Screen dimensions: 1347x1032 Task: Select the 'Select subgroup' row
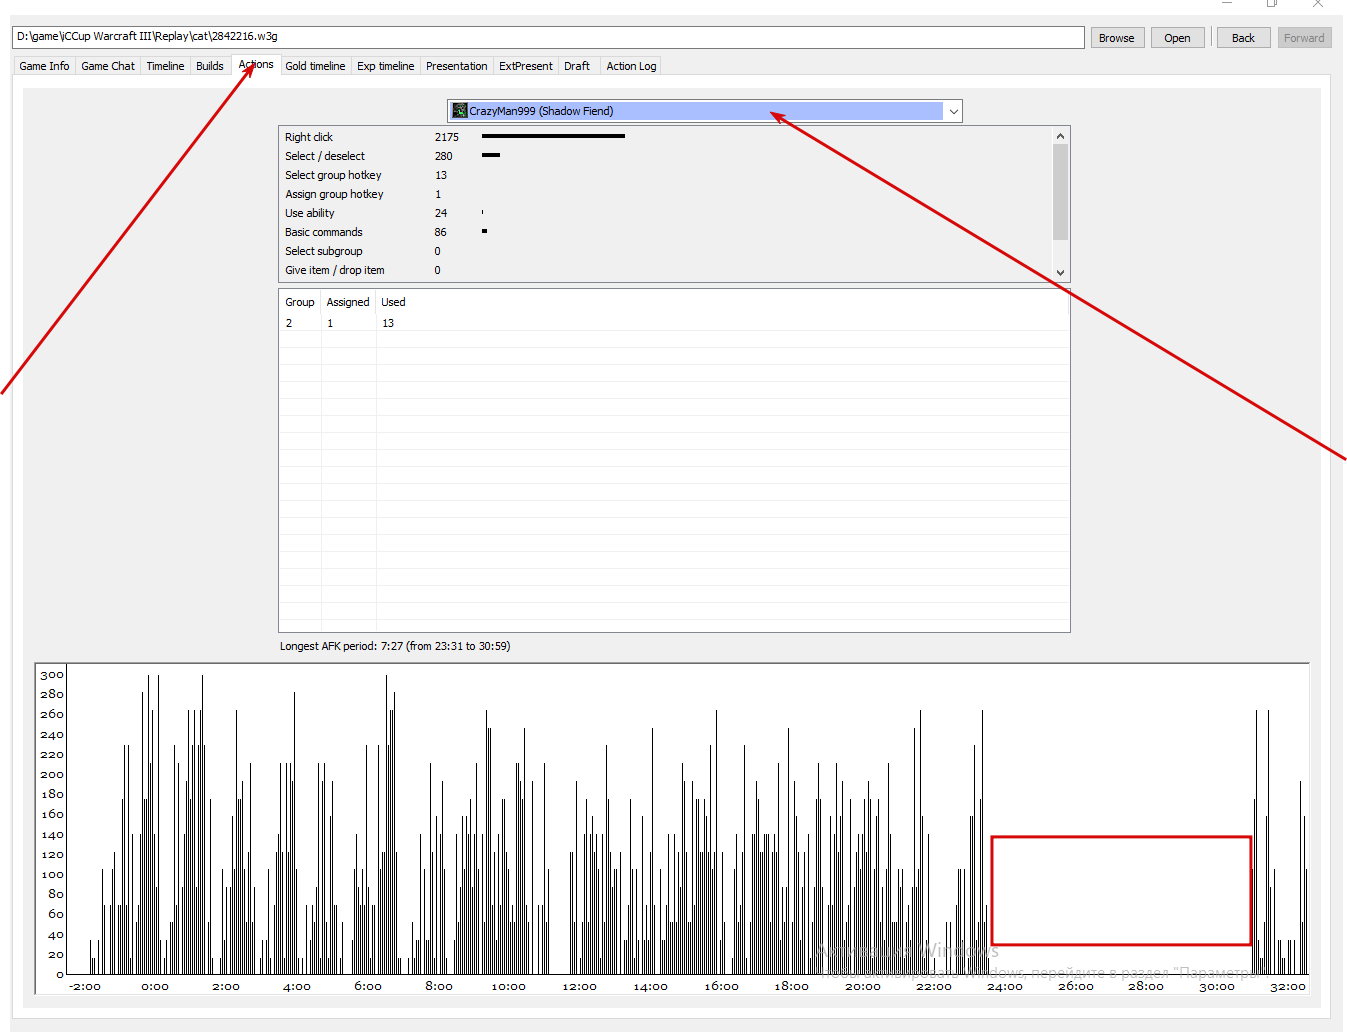click(665, 251)
